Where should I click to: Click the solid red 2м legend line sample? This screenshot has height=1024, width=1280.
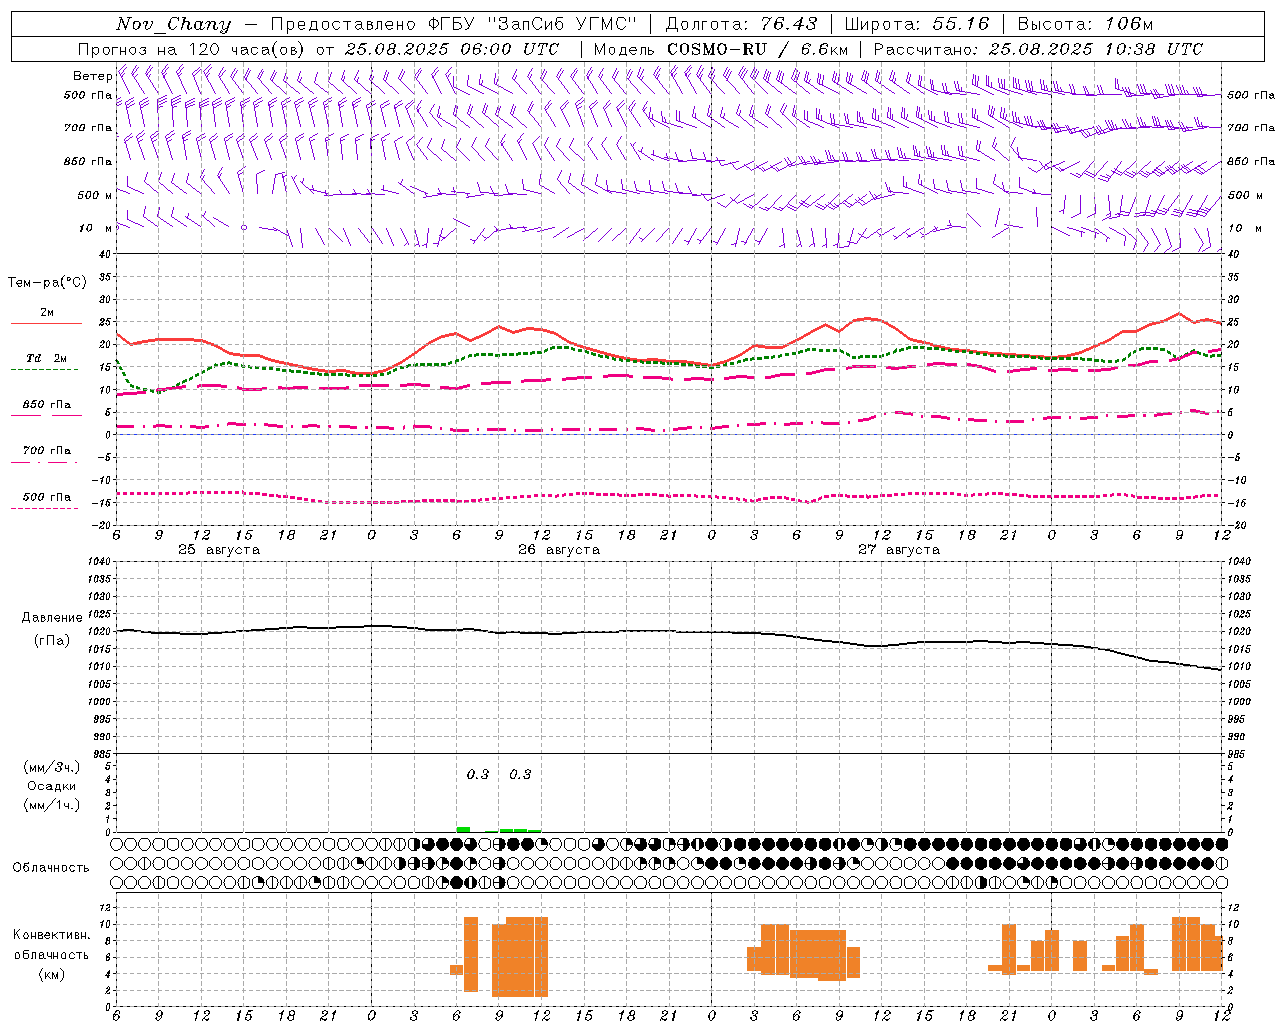pos(46,324)
